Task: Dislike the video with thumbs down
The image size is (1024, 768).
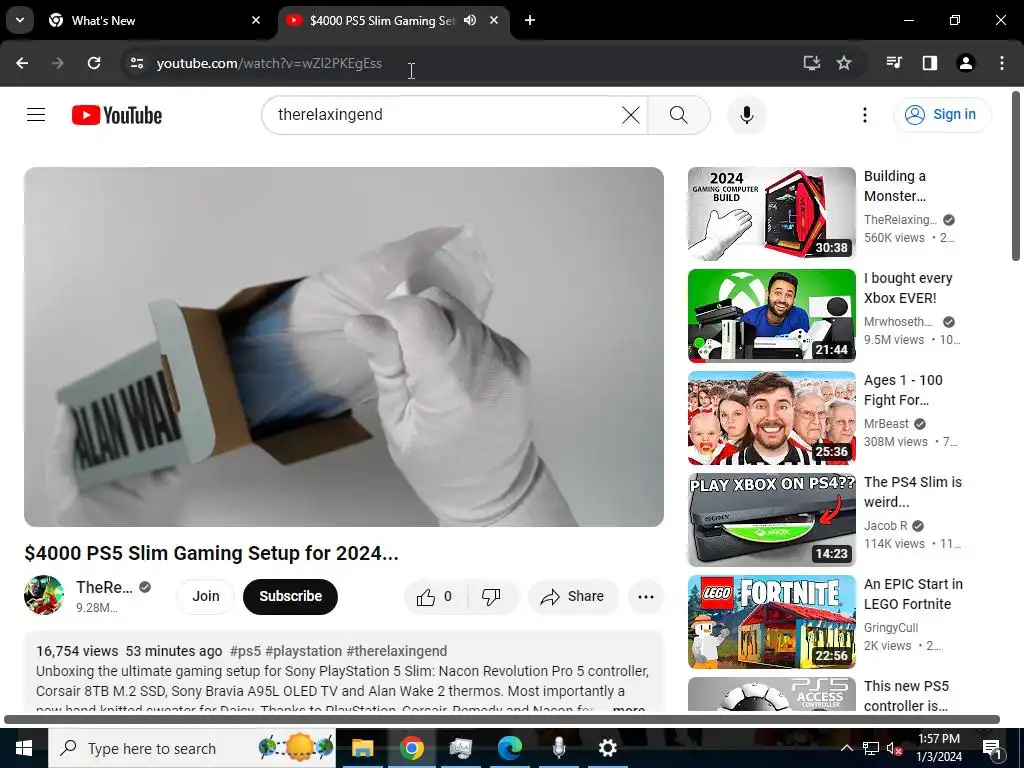Action: coord(491,596)
